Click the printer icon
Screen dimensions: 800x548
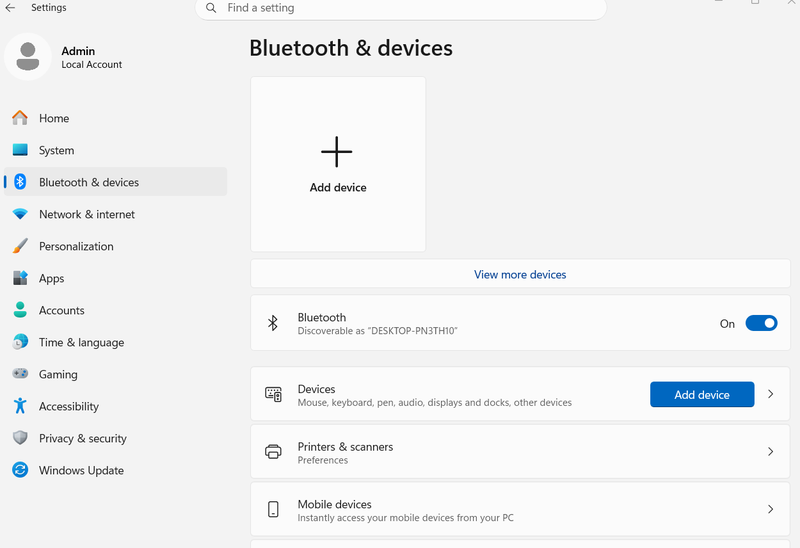273,452
